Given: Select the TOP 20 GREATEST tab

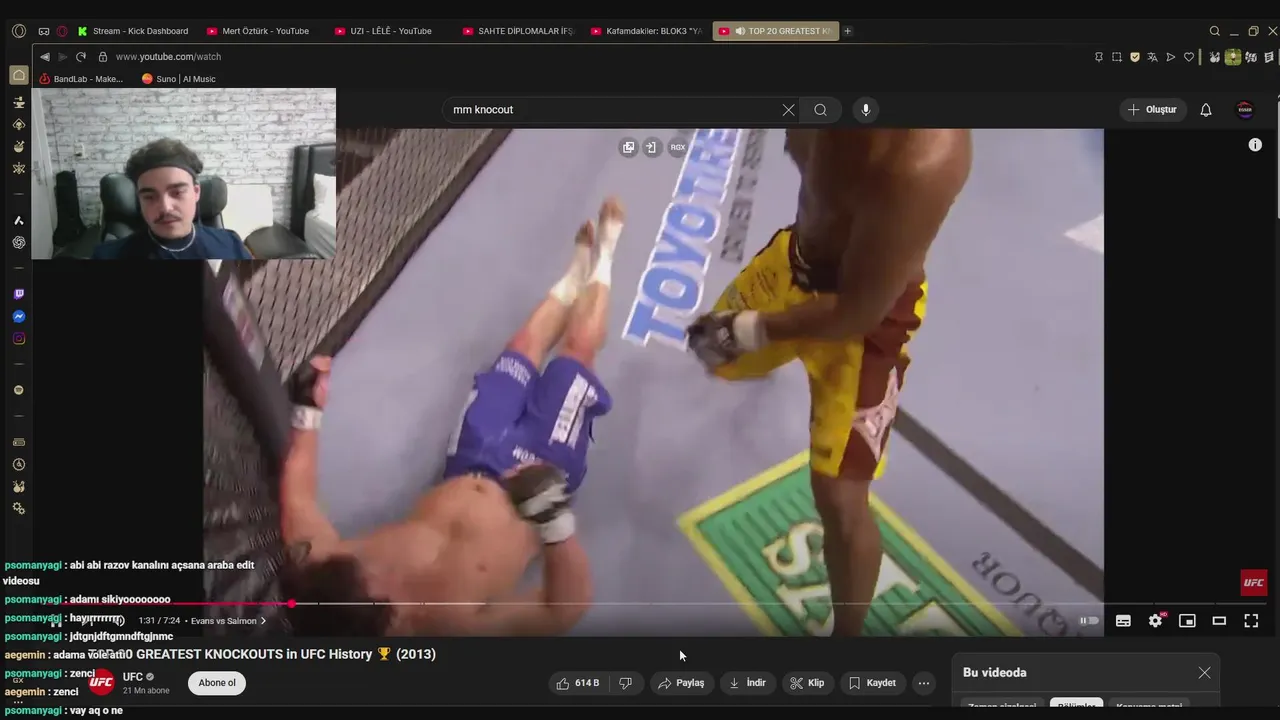Looking at the screenshot, I should [x=776, y=31].
